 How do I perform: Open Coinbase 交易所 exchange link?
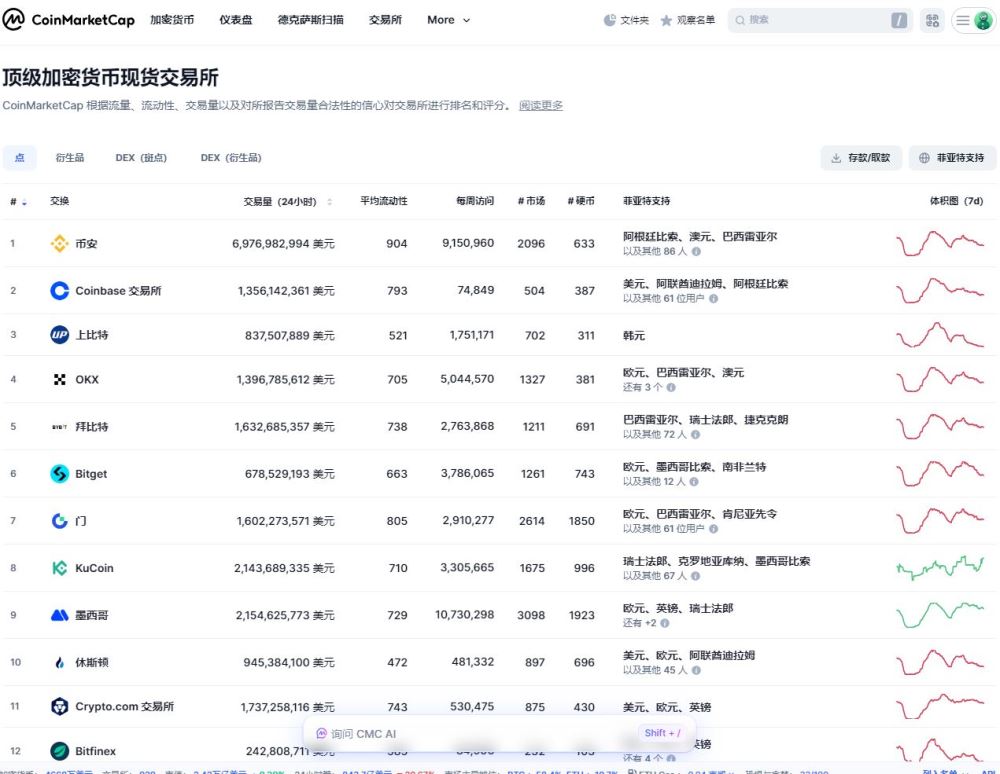[x=118, y=291]
